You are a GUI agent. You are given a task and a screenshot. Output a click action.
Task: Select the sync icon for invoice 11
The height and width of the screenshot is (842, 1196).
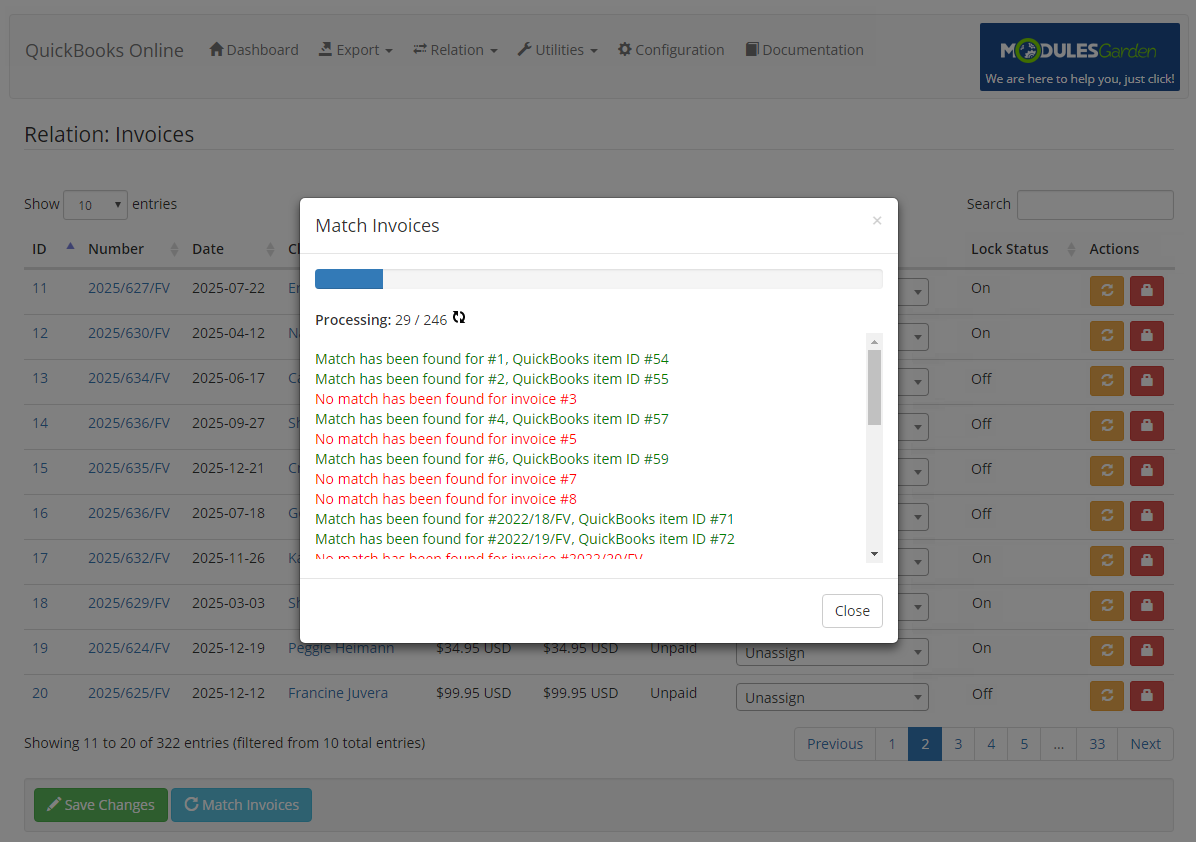point(1106,292)
